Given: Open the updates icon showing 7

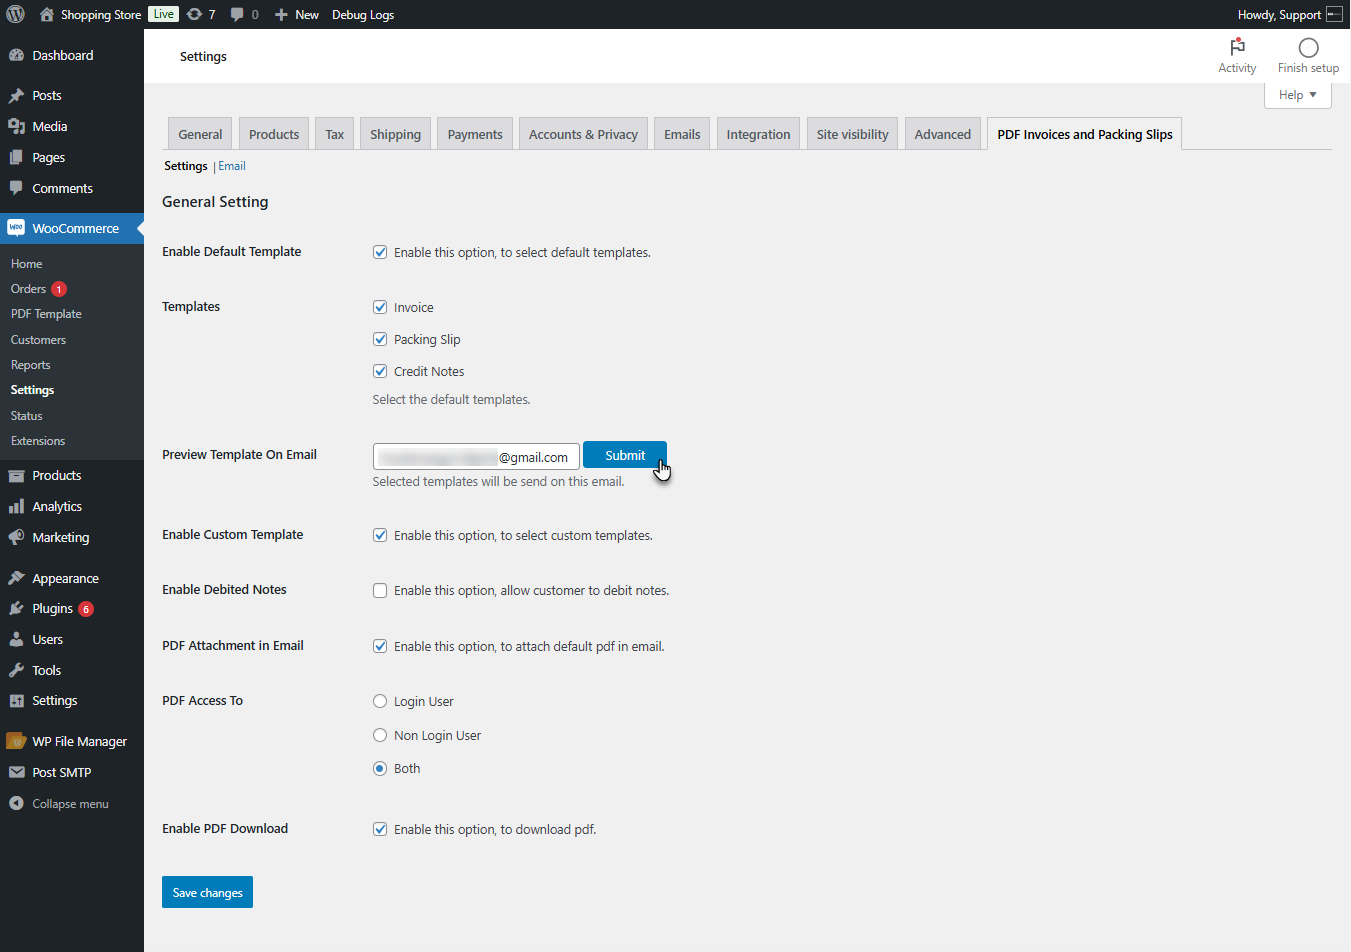Looking at the screenshot, I should coord(194,14).
